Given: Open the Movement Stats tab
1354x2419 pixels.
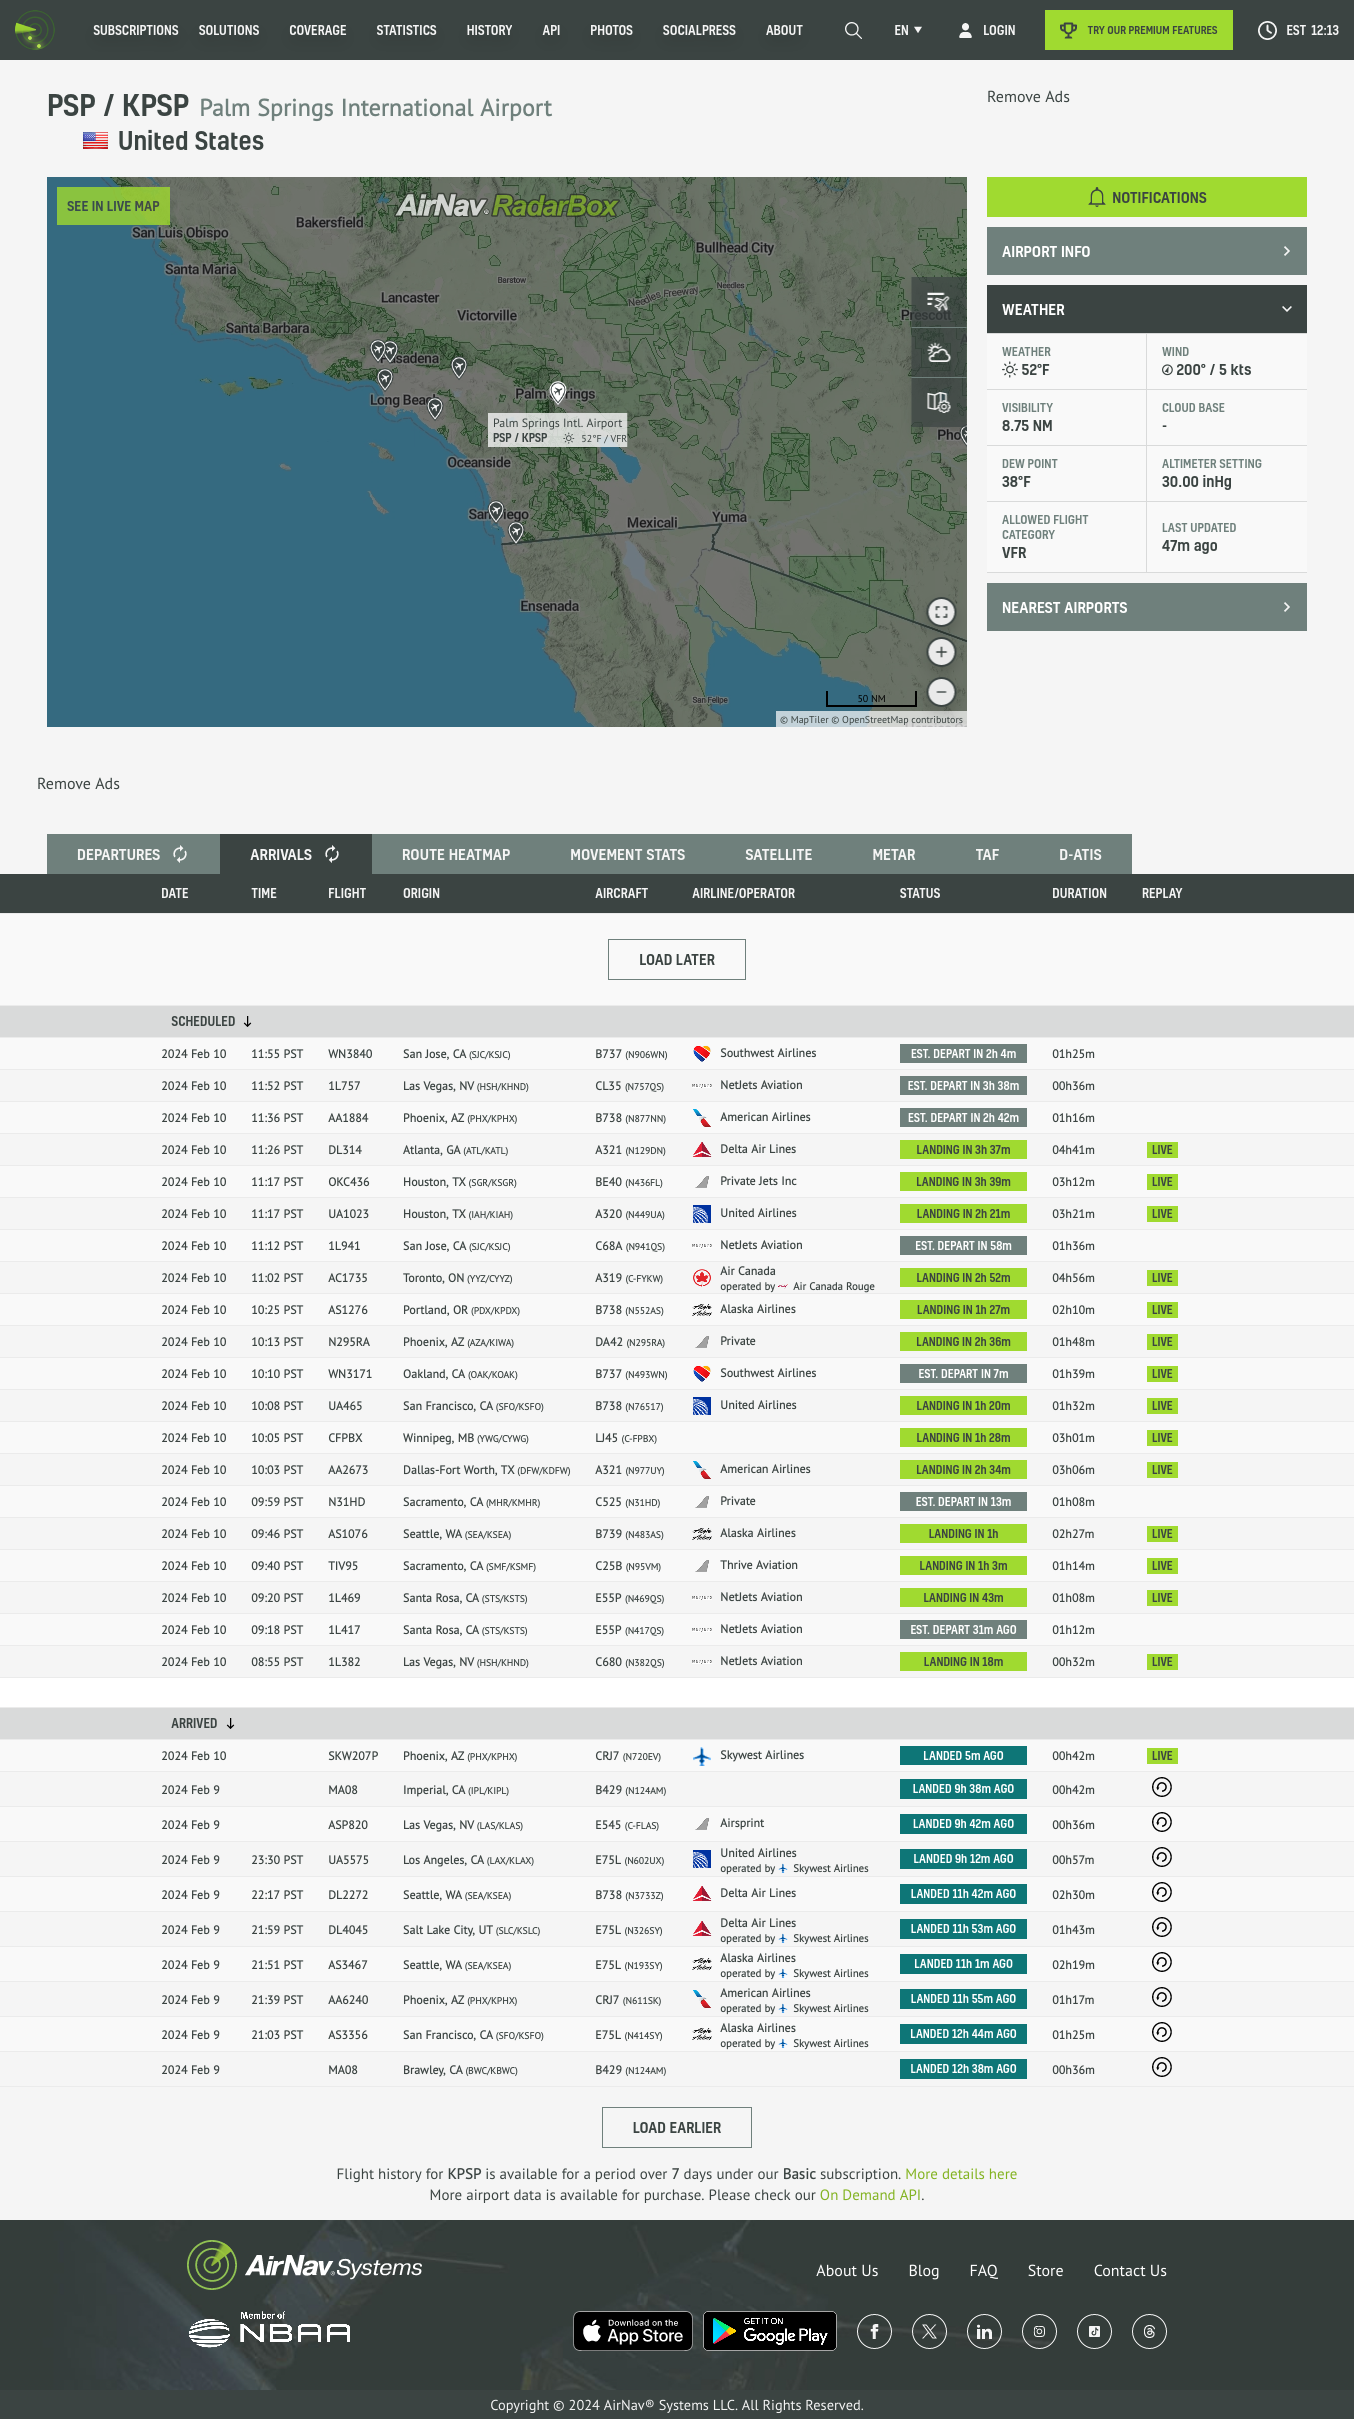Looking at the screenshot, I should (627, 854).
